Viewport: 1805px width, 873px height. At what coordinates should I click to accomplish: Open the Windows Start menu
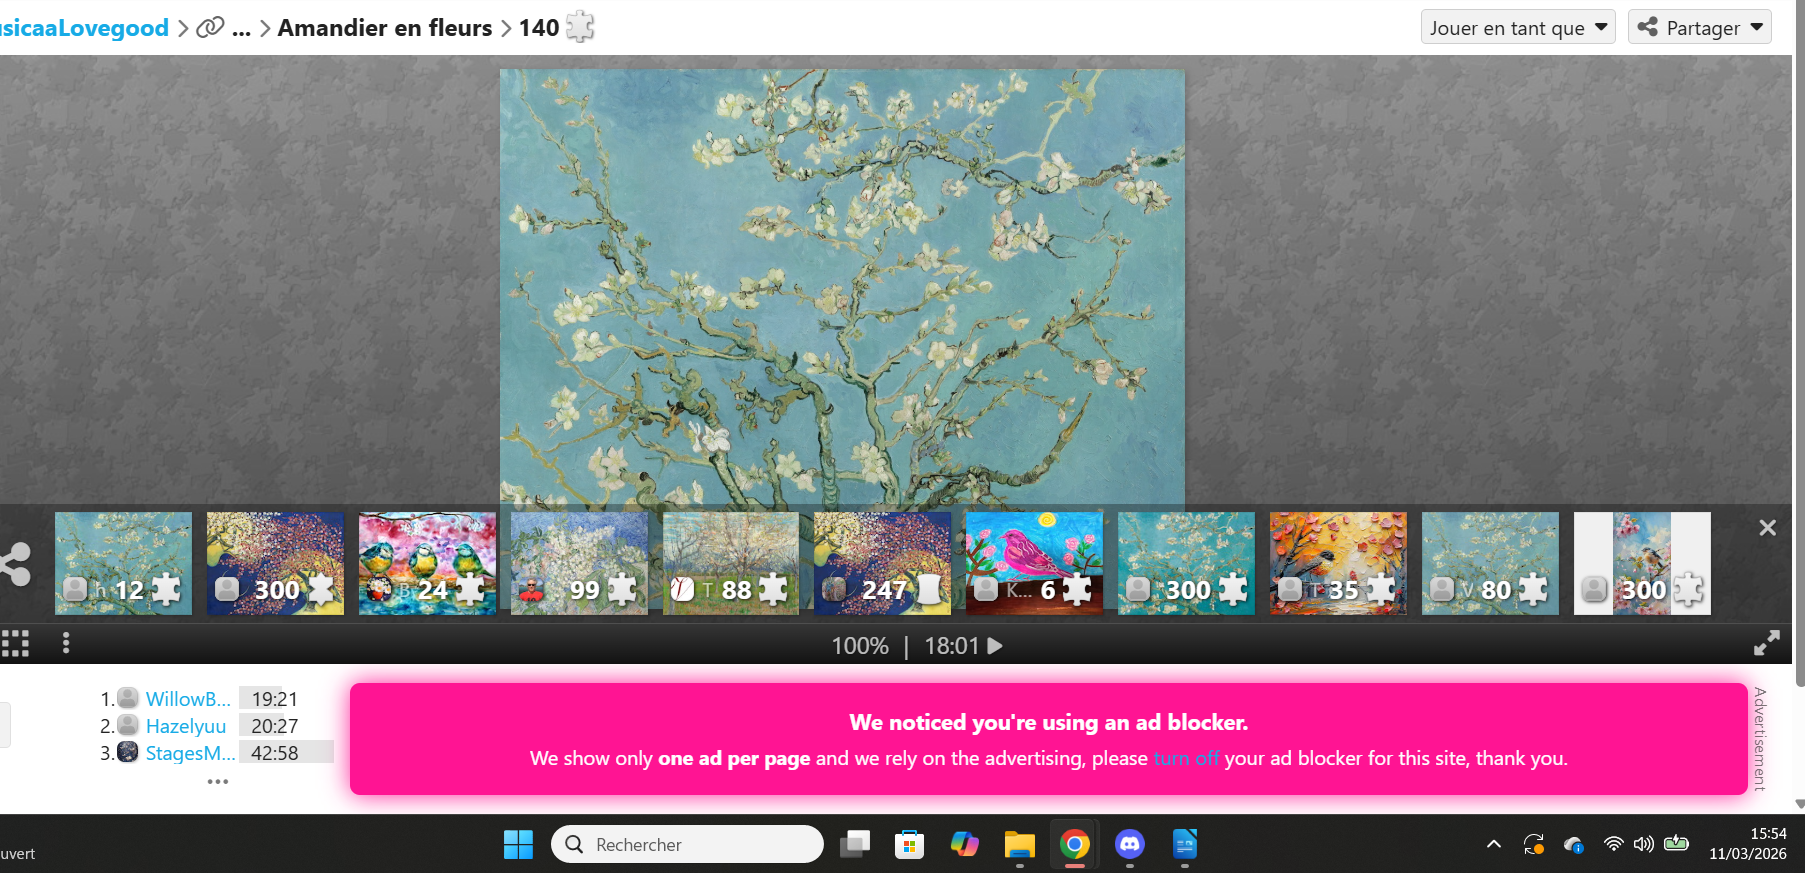(518, 845)
